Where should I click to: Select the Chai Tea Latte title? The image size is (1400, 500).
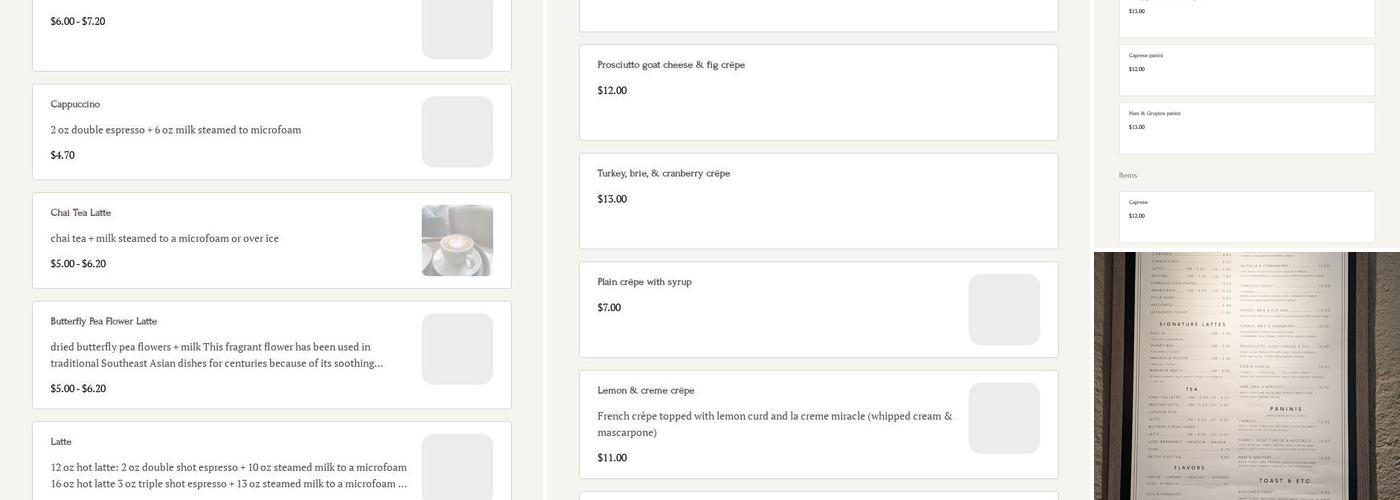81,213
